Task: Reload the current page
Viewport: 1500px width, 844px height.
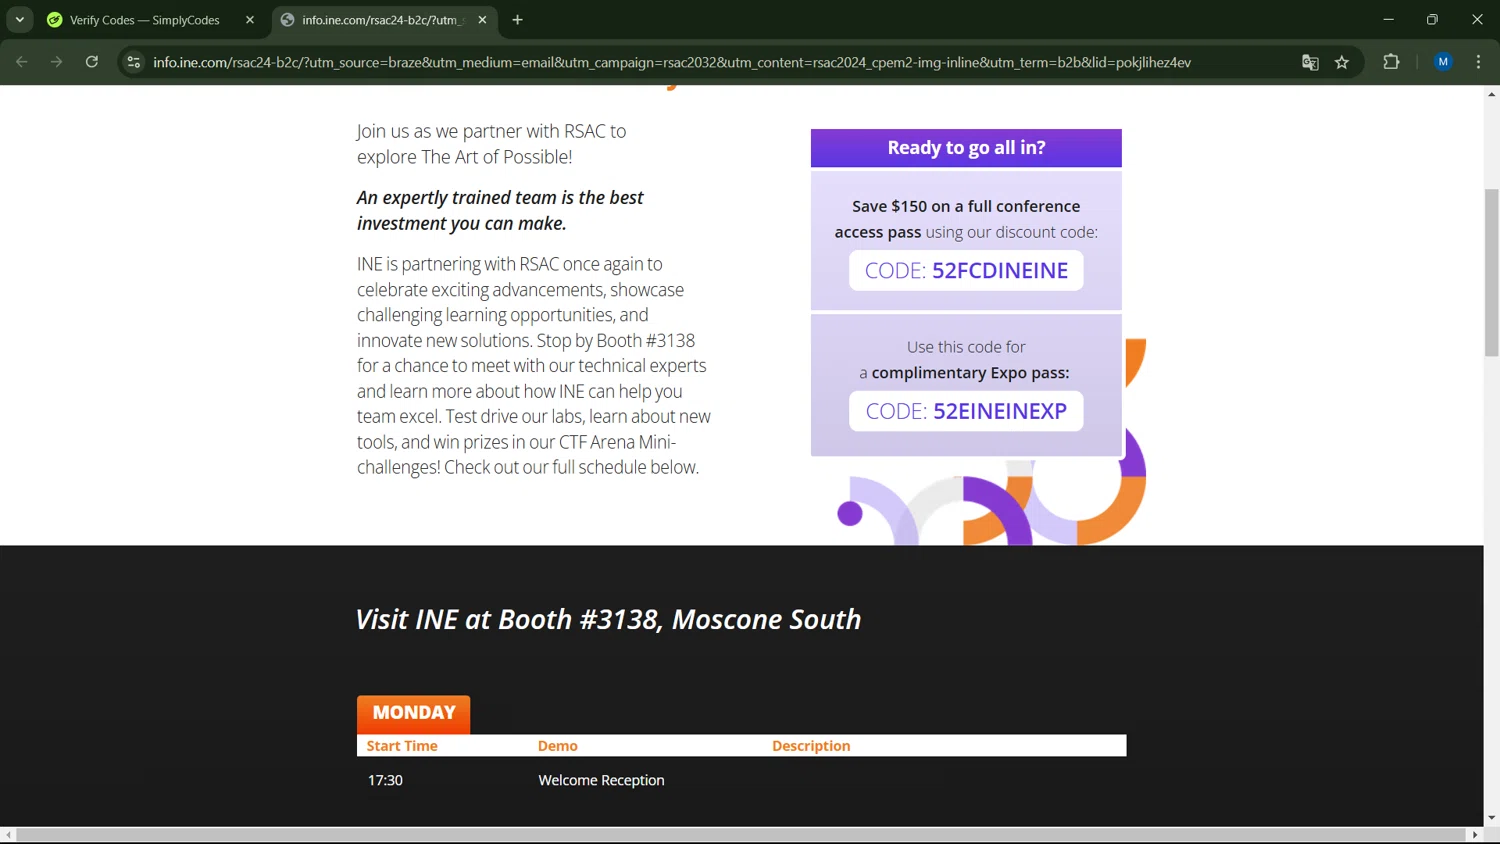Action: (92, 62)
